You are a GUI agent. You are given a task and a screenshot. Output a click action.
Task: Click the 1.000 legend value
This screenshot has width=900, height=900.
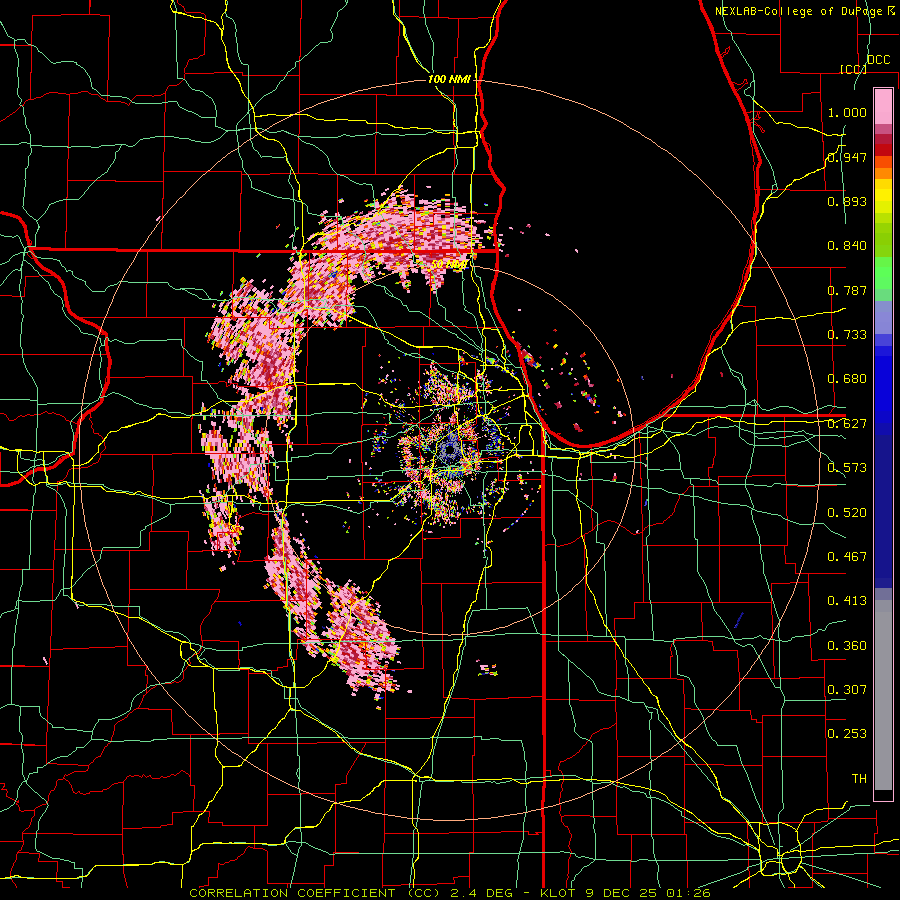pyautogui.click(x=847, y=112)
